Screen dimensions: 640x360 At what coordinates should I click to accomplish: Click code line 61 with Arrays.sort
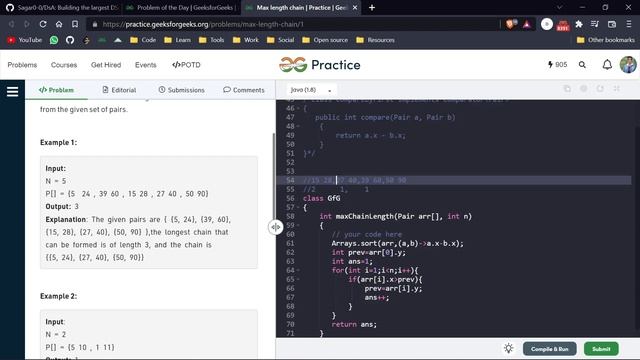pos(397,243)
